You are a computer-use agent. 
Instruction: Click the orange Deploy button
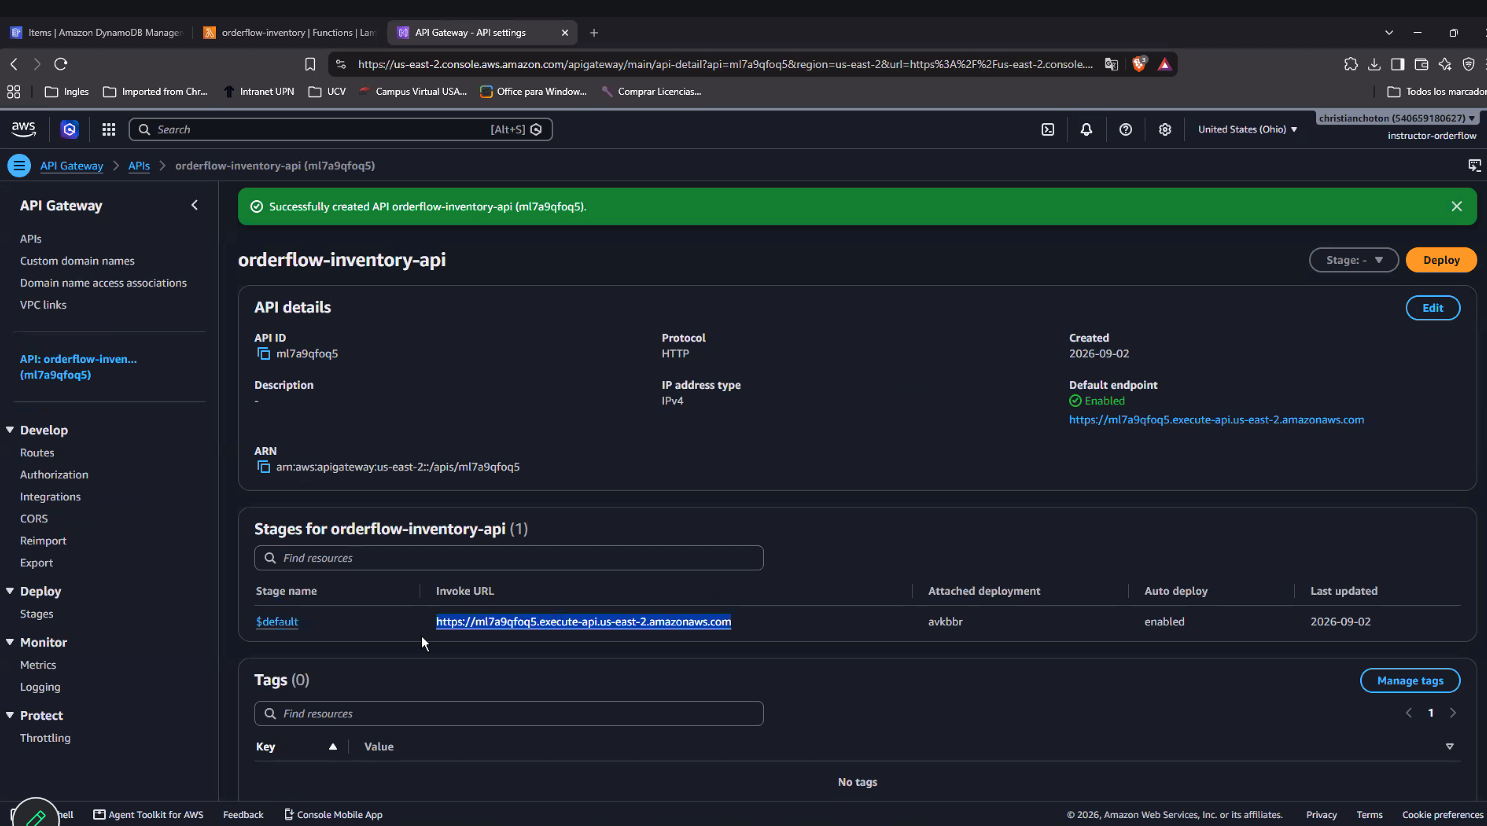point(1441,260)
